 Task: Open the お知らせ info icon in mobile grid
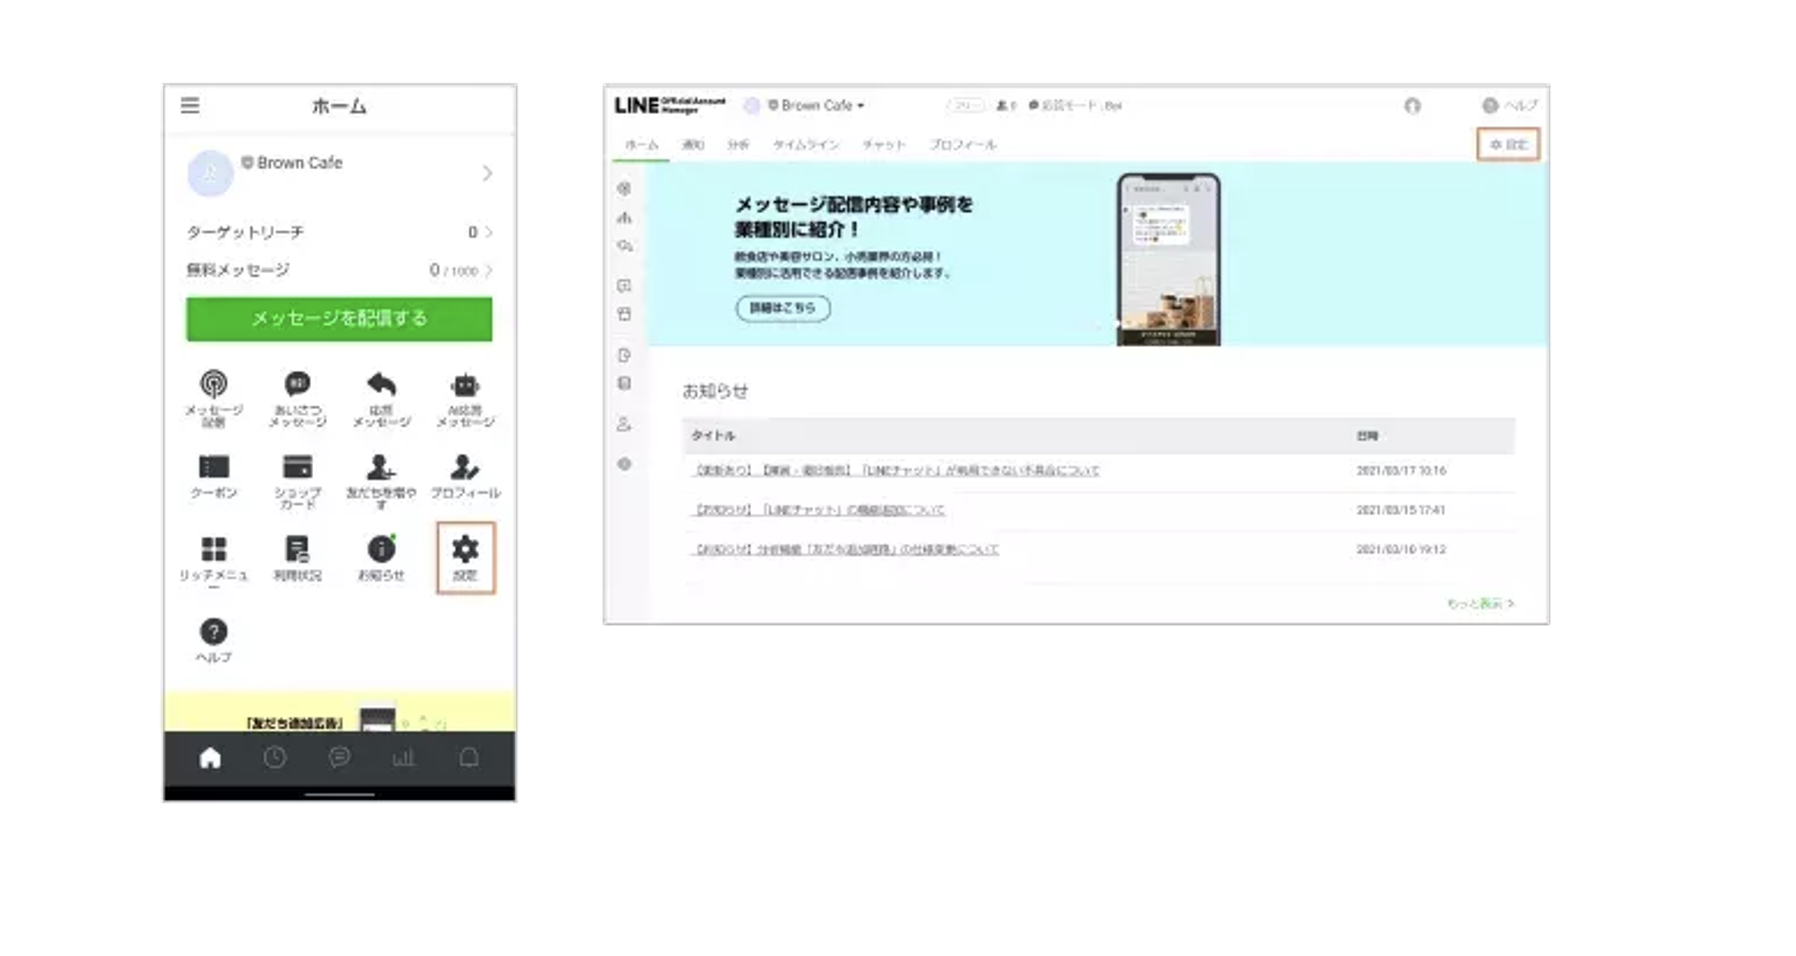(381, 549)
